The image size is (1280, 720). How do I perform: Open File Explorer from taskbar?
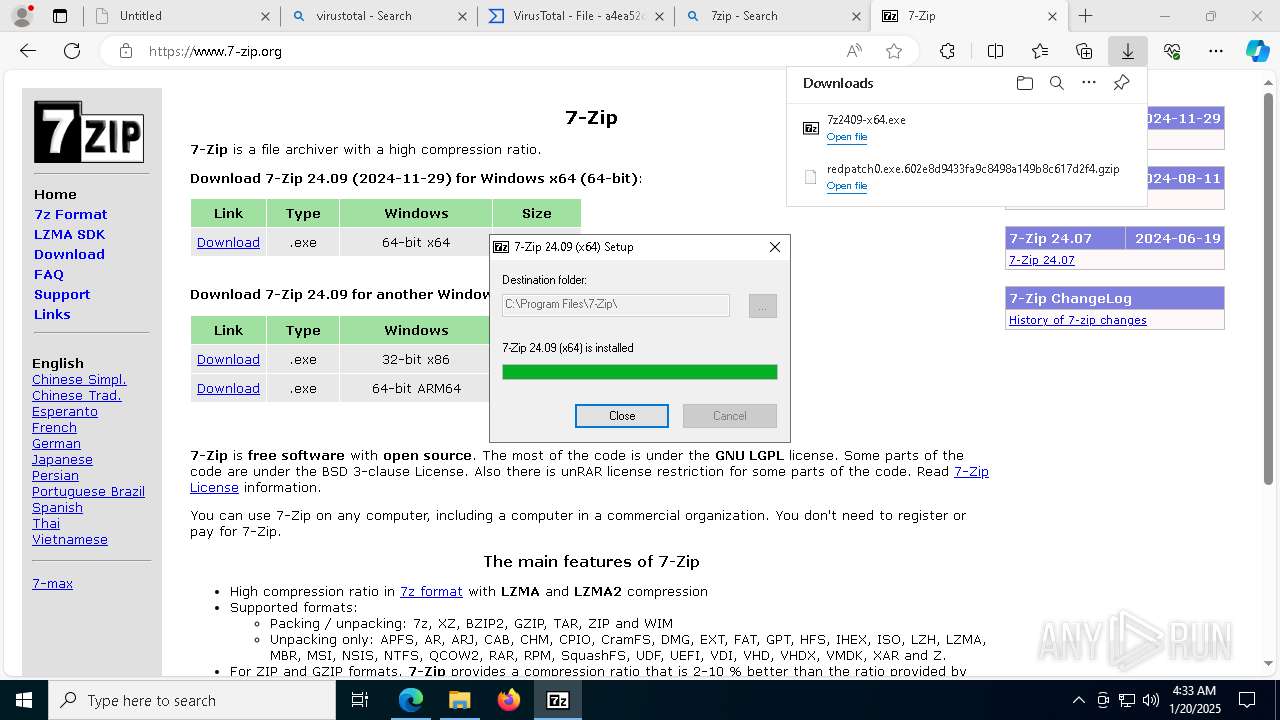[459, 700]
